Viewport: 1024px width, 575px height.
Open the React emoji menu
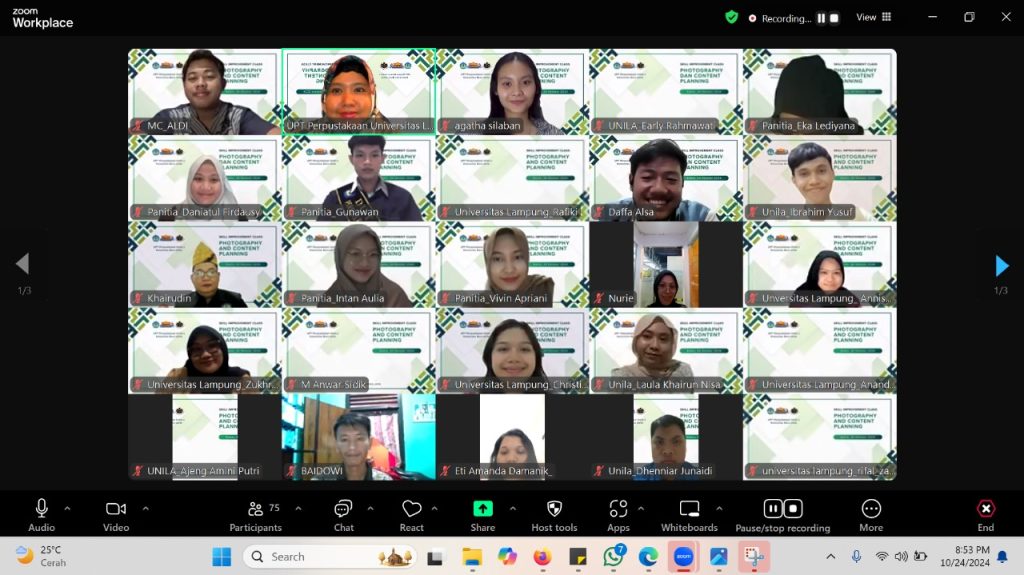[411, 509]
